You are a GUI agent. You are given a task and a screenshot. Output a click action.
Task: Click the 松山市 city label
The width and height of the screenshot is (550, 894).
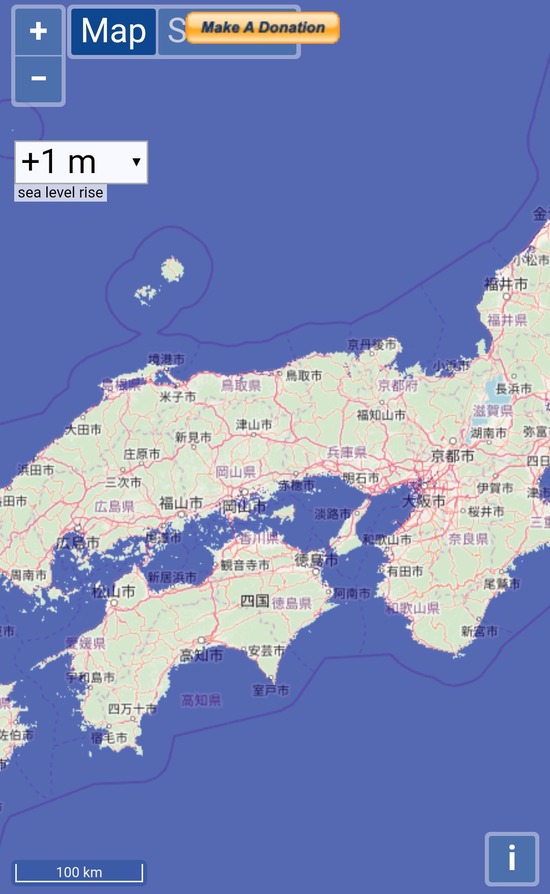click(x=114, y=591)
